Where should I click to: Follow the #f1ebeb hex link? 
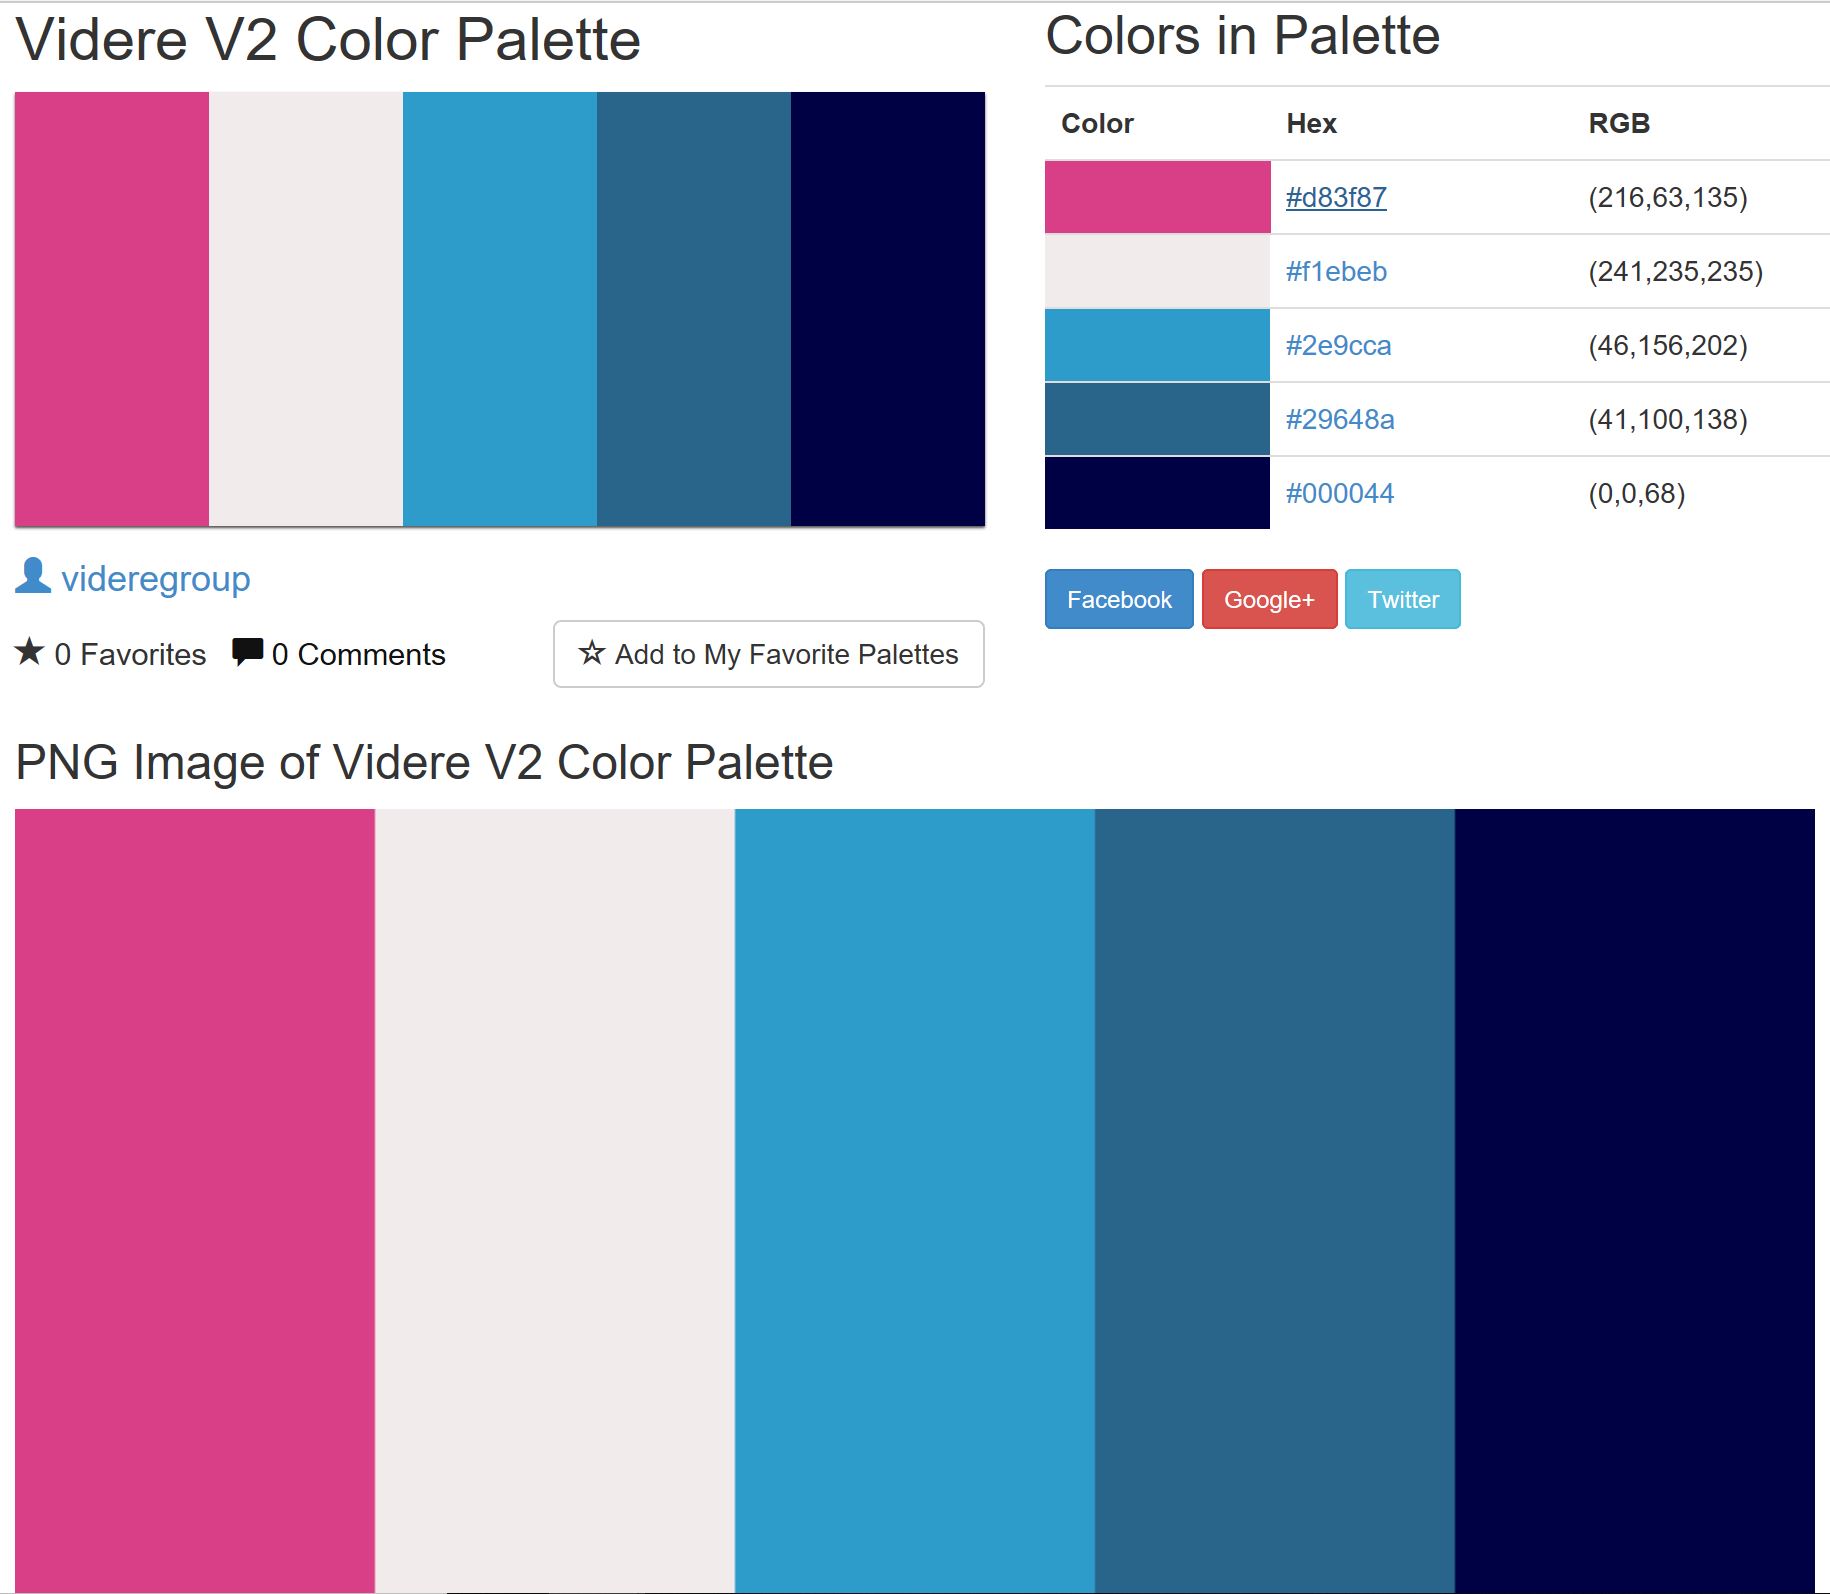click(1336, 271)
